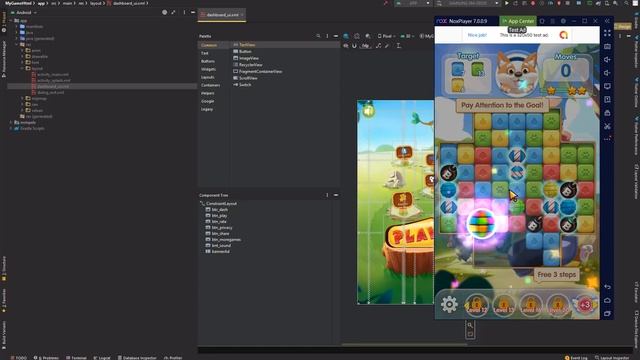Select Common category in Palette
This screenshot has height=360, width=640.
(x=209, y=45)
